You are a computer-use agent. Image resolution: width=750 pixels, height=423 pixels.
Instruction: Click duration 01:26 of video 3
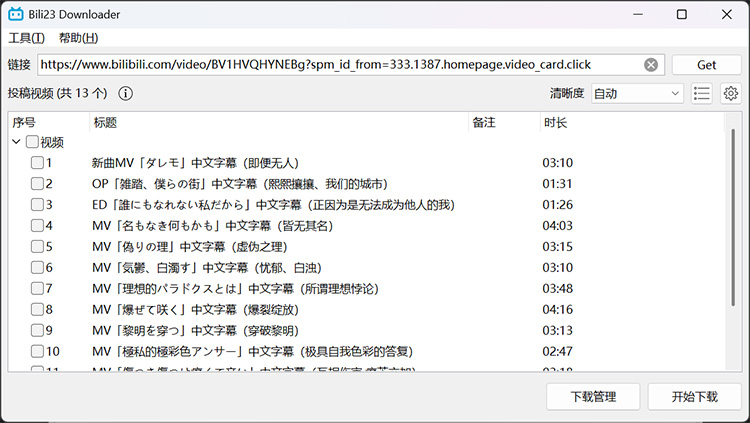pos(557,205)
